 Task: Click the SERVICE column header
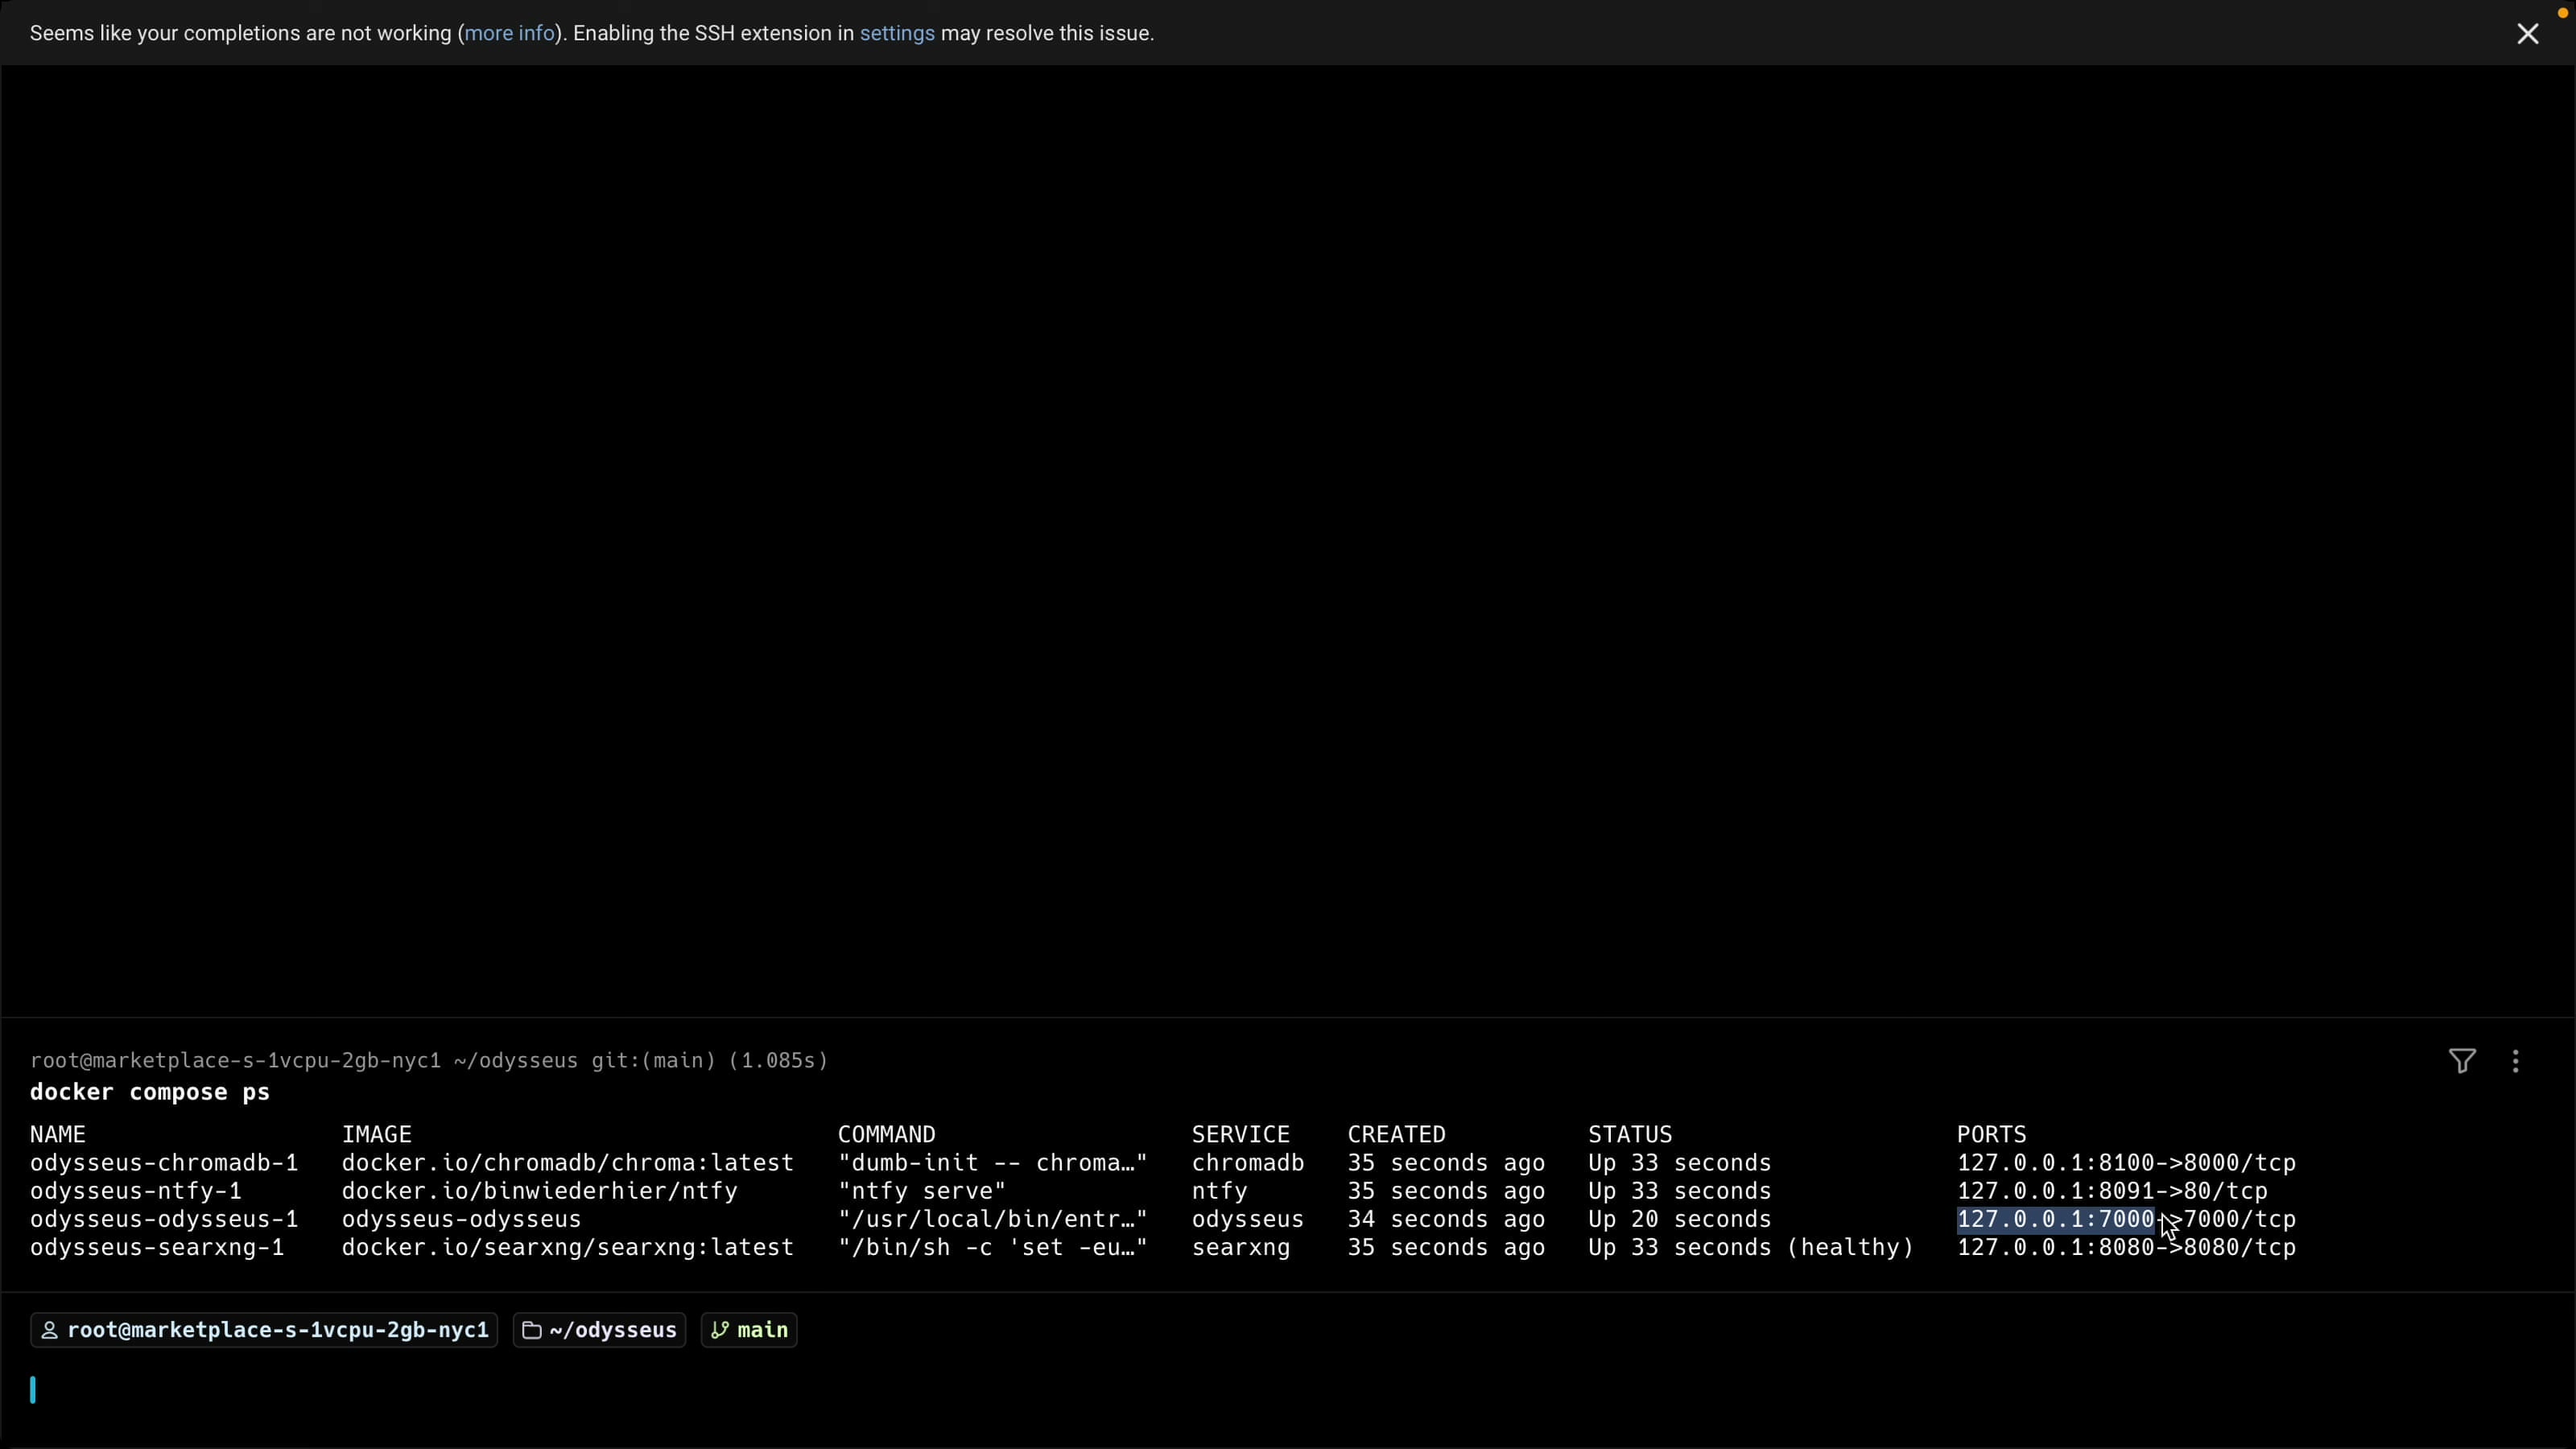point(1241,1134)
